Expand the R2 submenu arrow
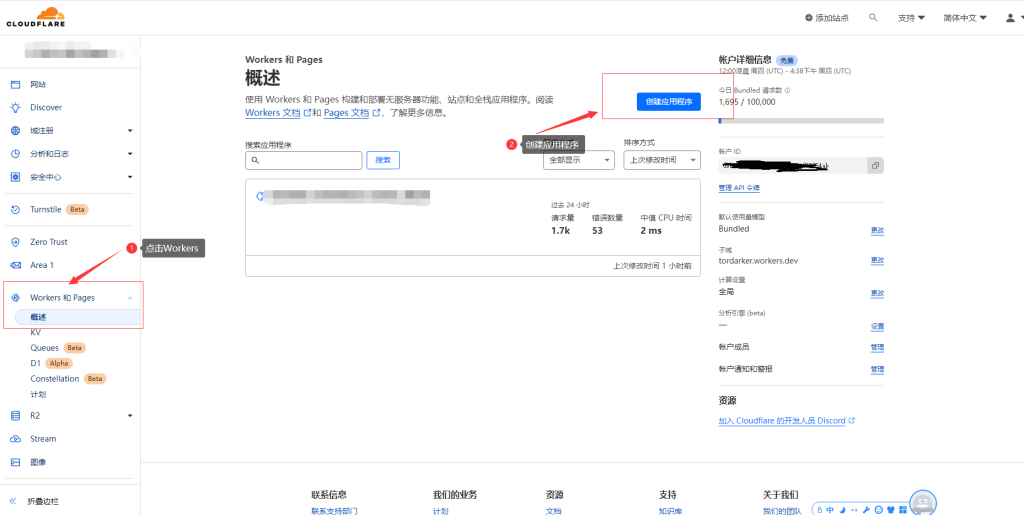 (130, 415)
